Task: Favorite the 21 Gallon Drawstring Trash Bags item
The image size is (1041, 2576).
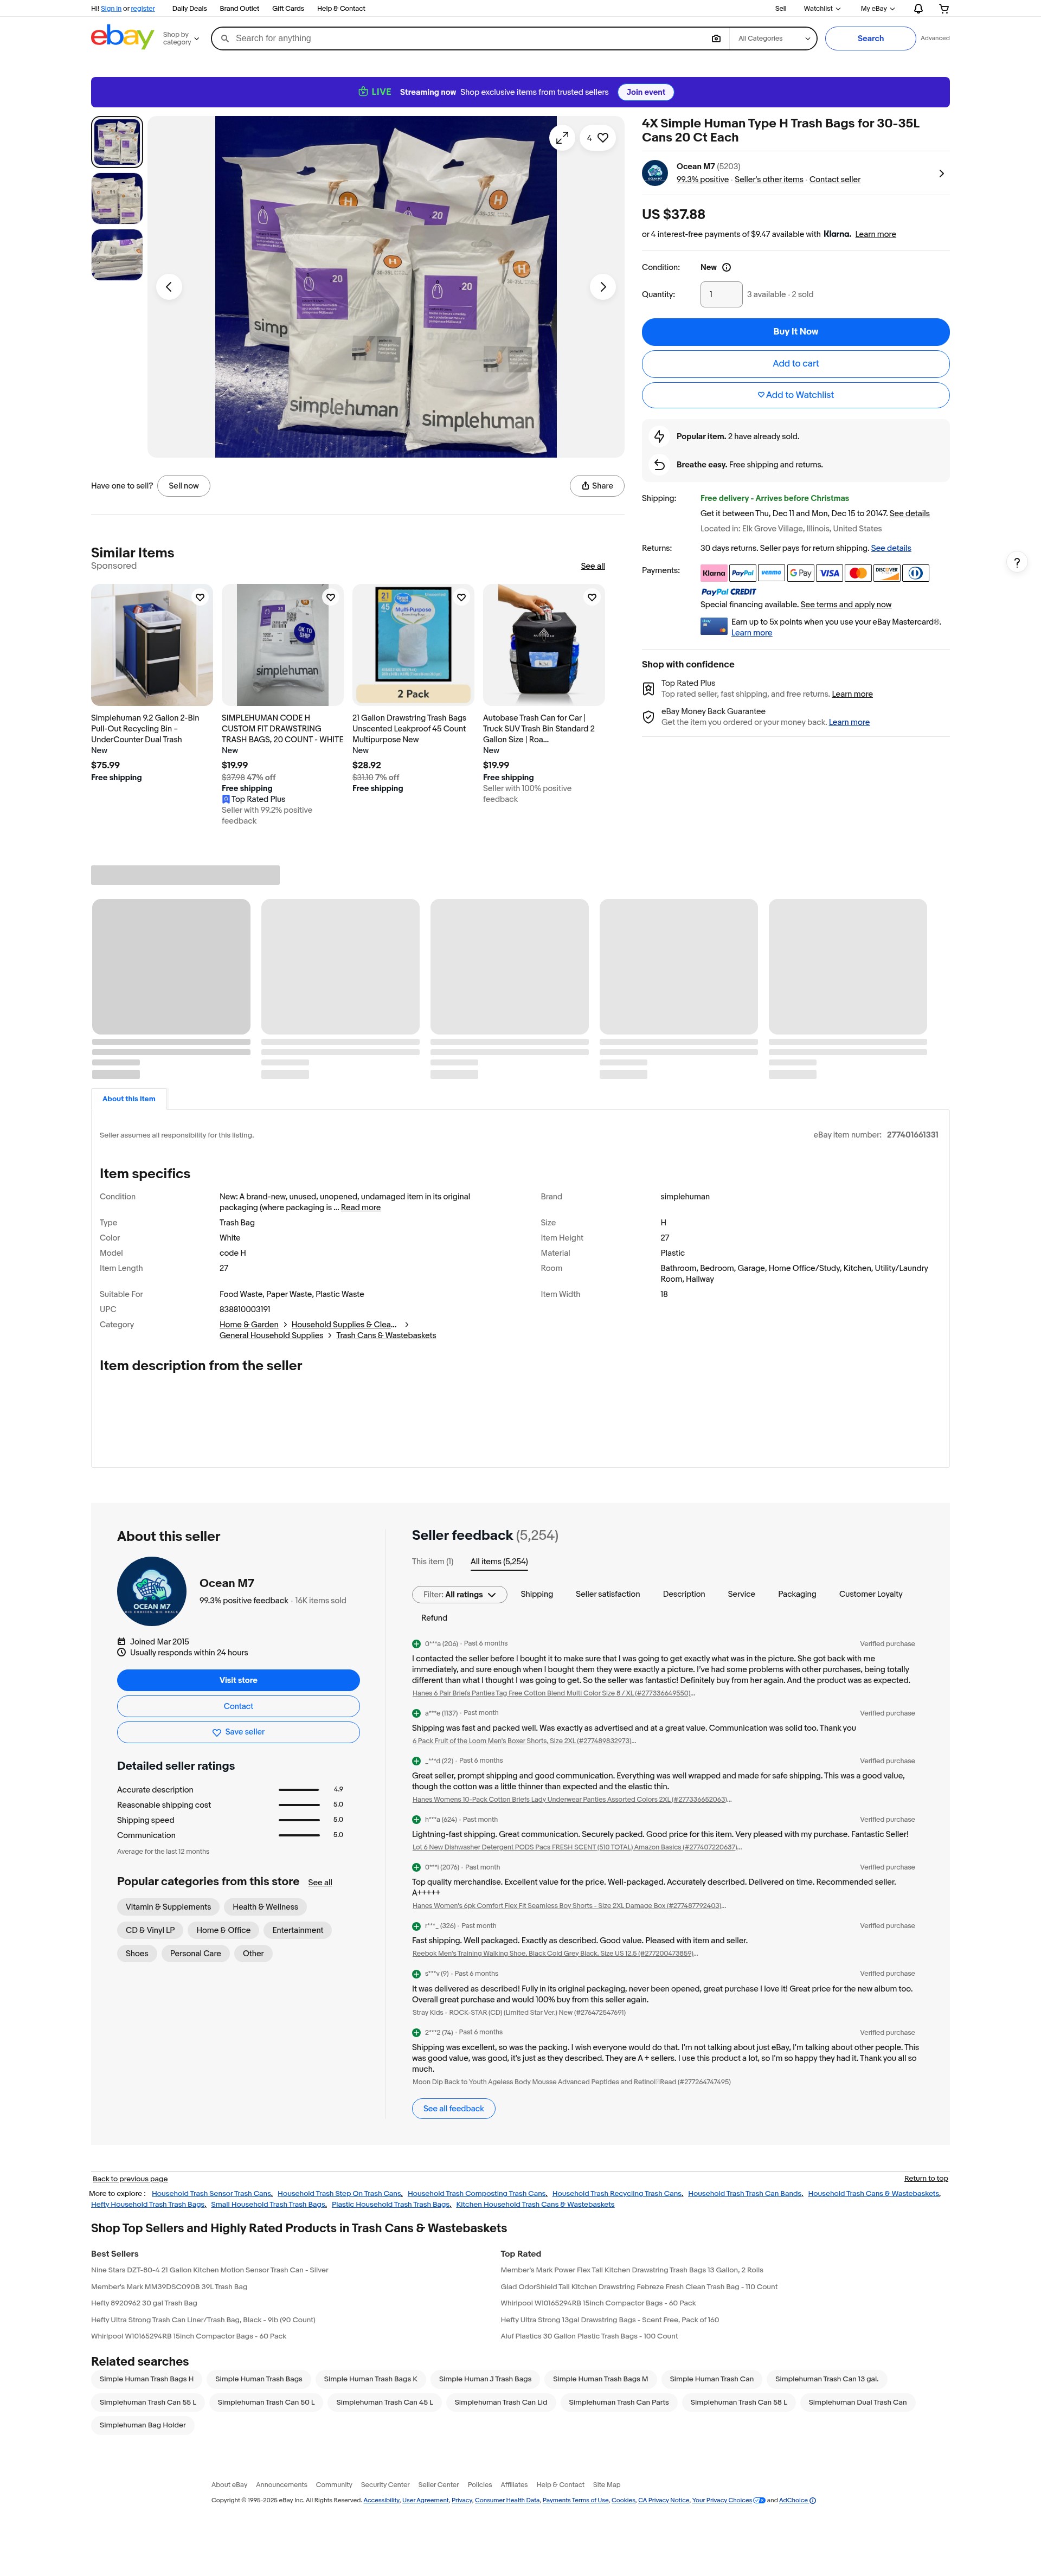Action: point(461,598)
